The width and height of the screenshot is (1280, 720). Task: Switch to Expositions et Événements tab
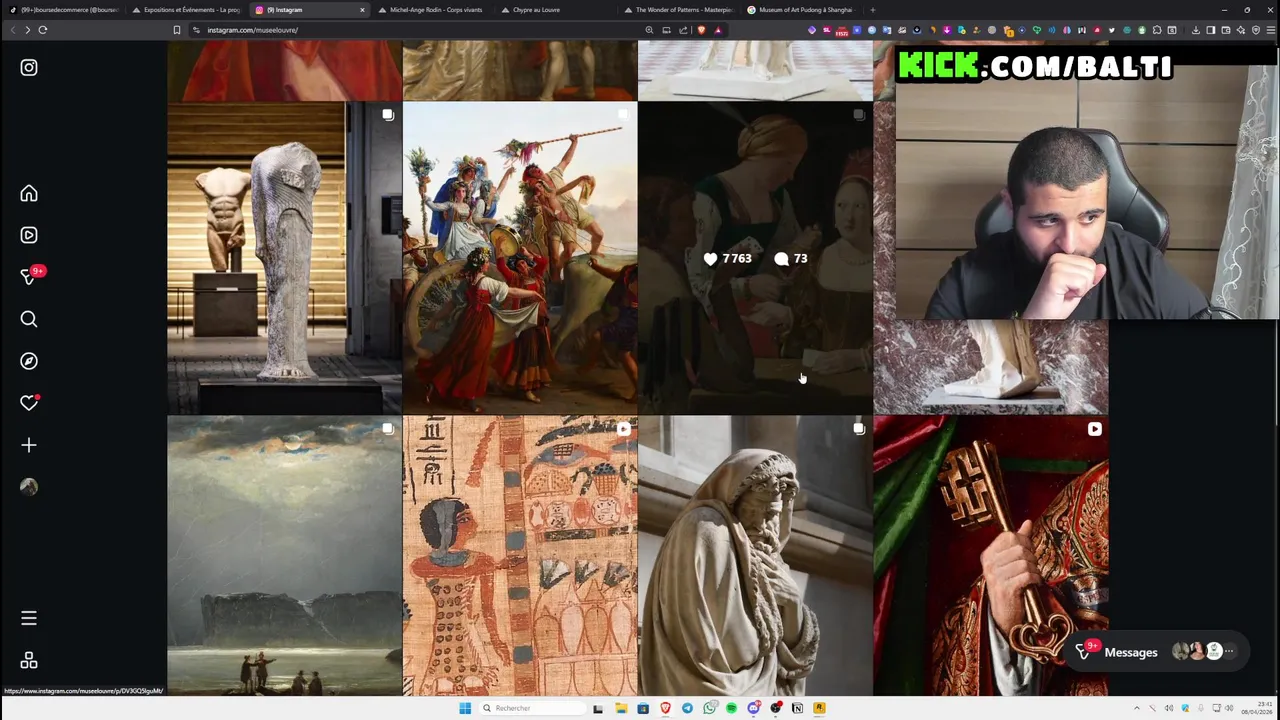coord(188,10)
